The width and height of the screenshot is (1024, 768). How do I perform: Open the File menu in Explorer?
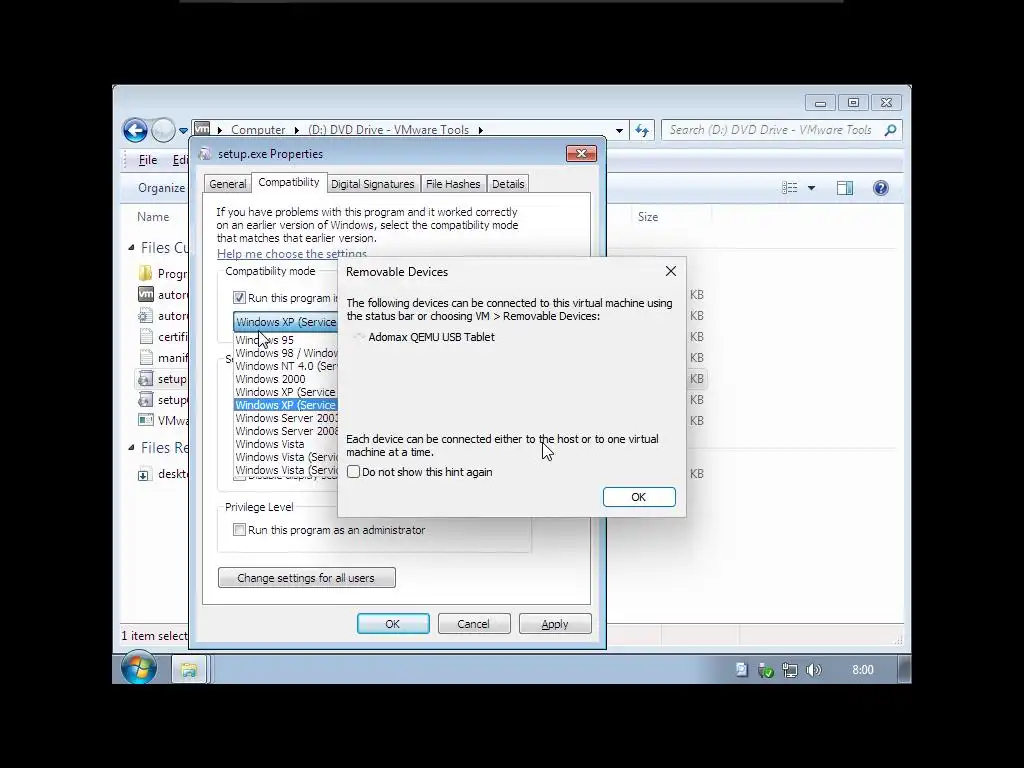tap(148, 160)
